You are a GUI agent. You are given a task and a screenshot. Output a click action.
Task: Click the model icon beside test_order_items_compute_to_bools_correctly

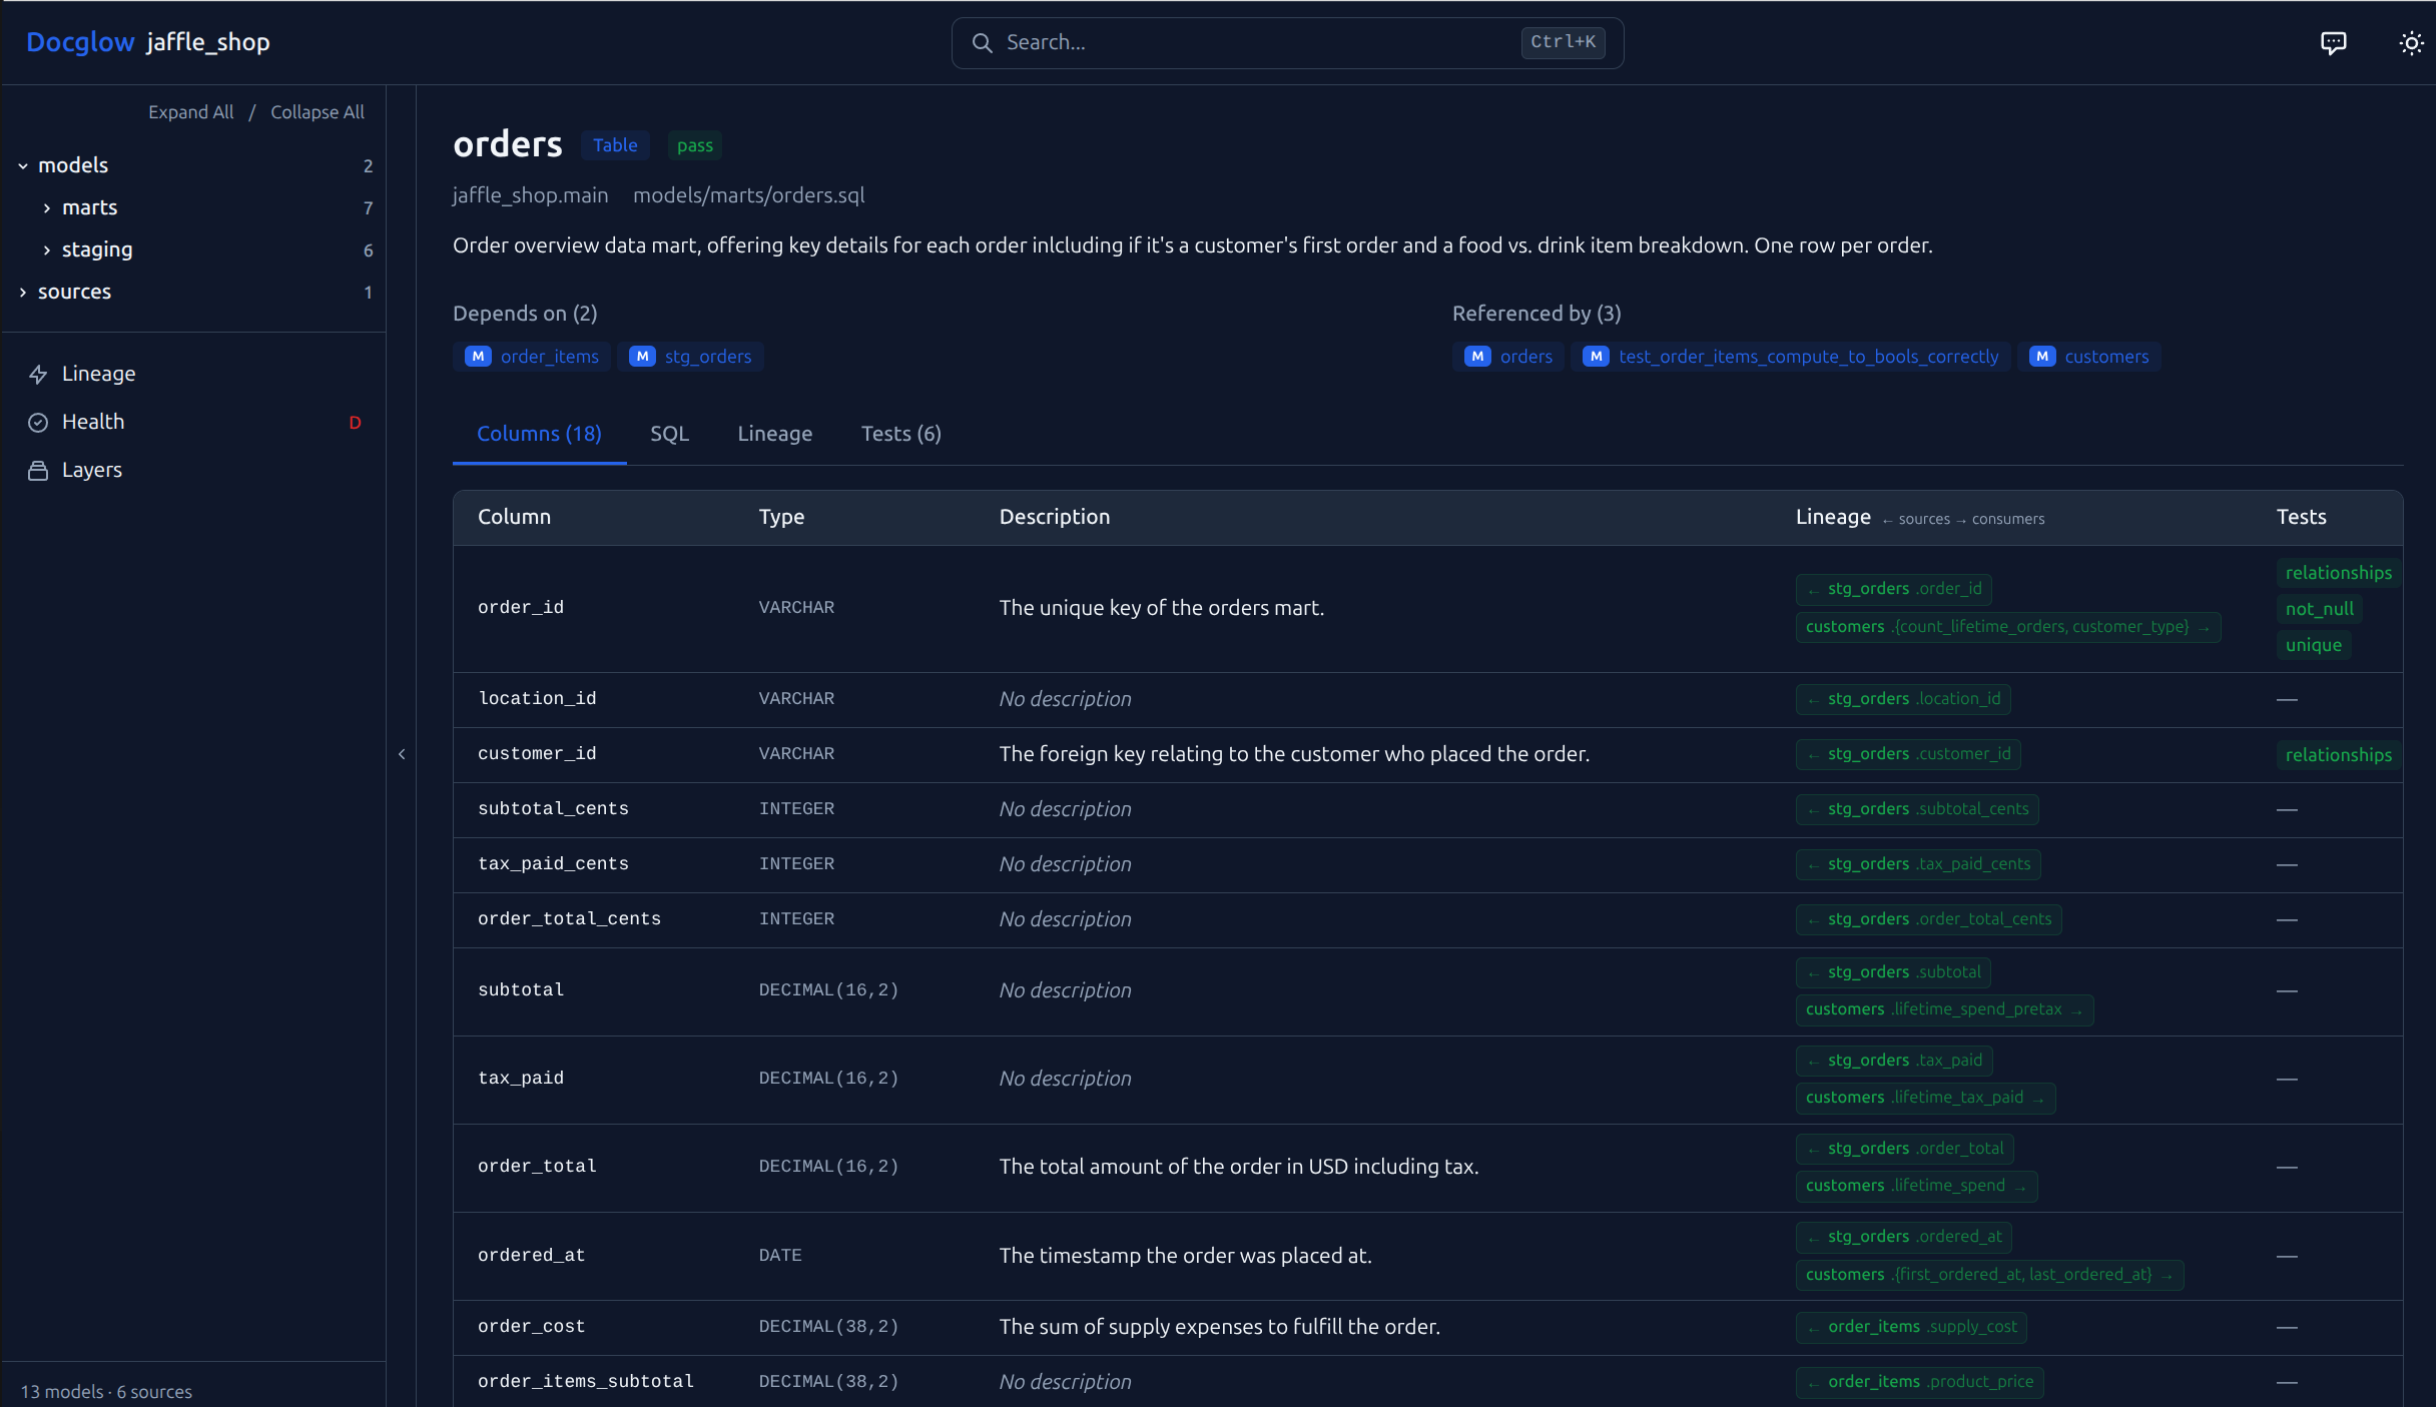[x=1596, y=356]
